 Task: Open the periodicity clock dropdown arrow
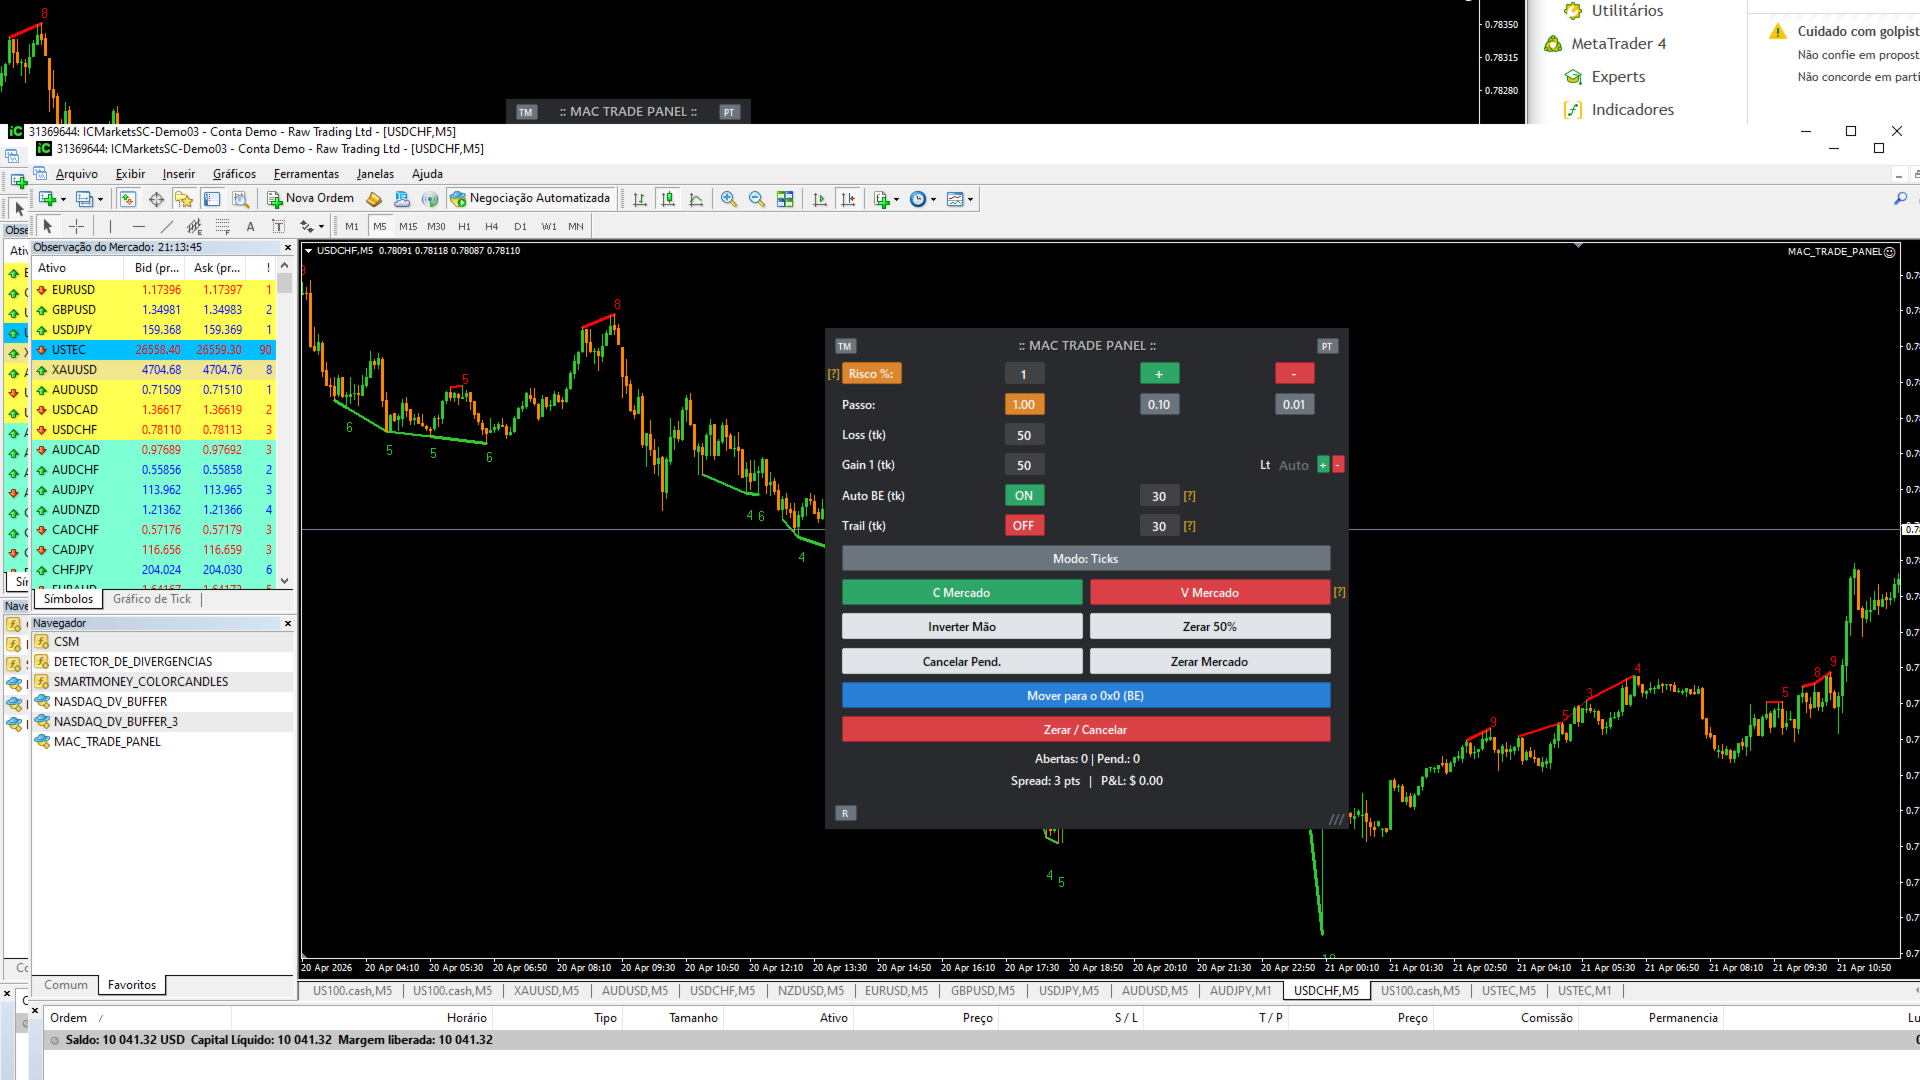[x=934, y=199]
